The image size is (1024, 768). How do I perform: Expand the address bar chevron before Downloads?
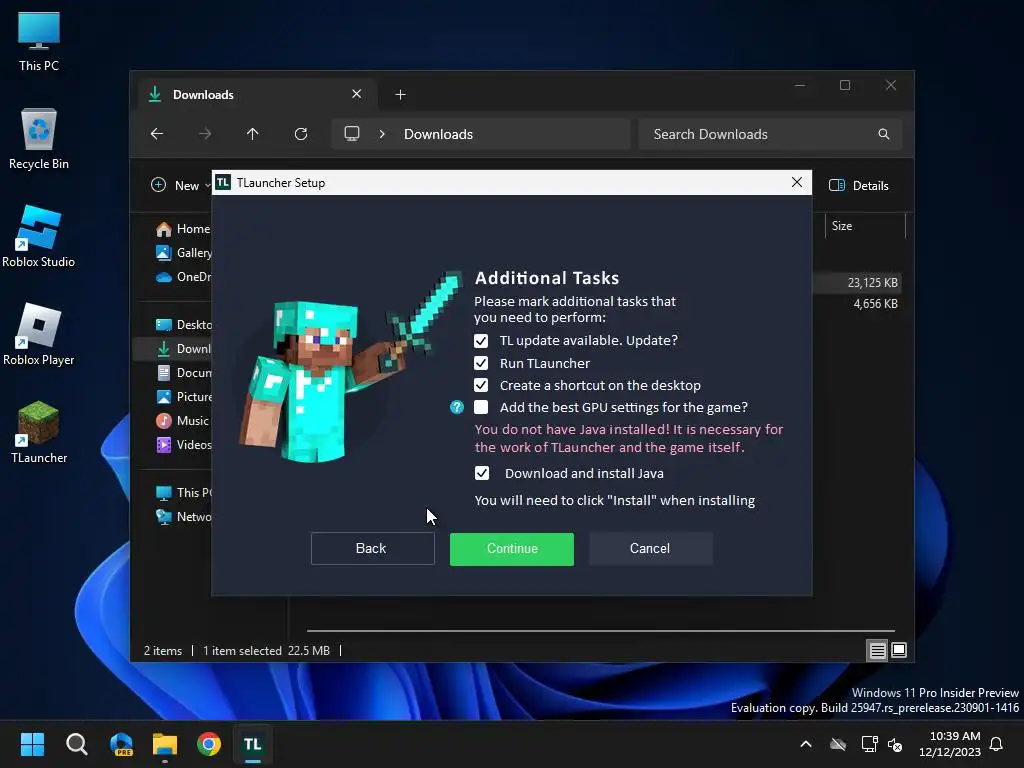pos(382,134)
